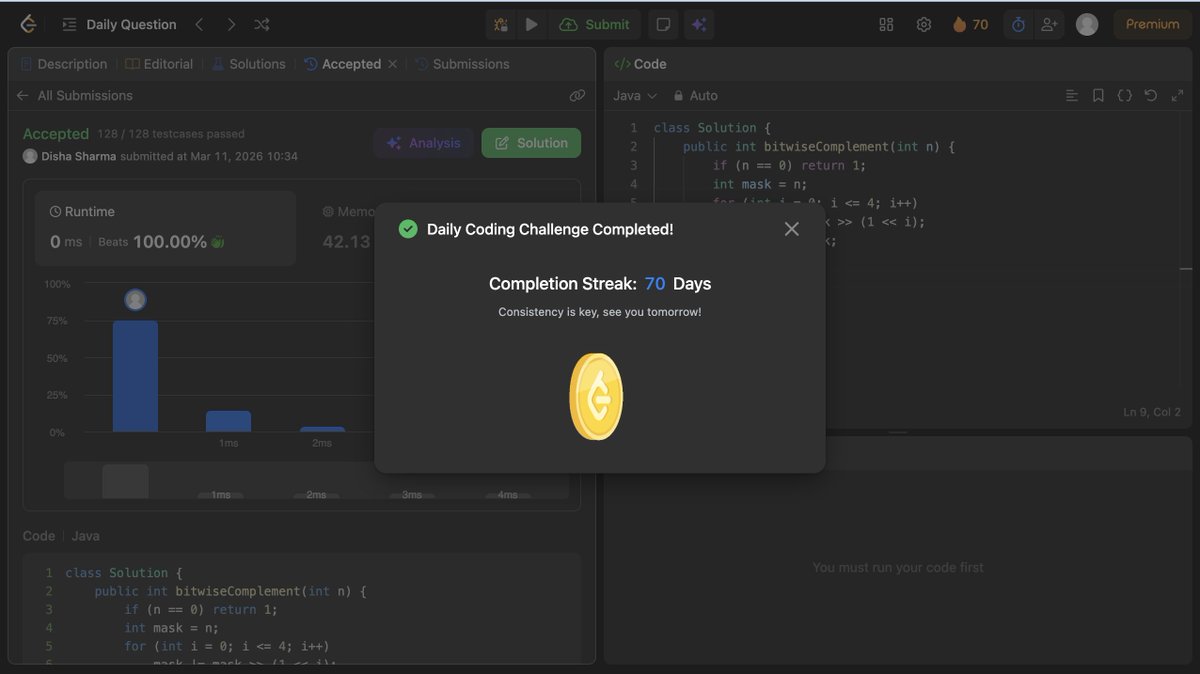
Task: Switch to the Solutions tab
Action: point(248,64)
